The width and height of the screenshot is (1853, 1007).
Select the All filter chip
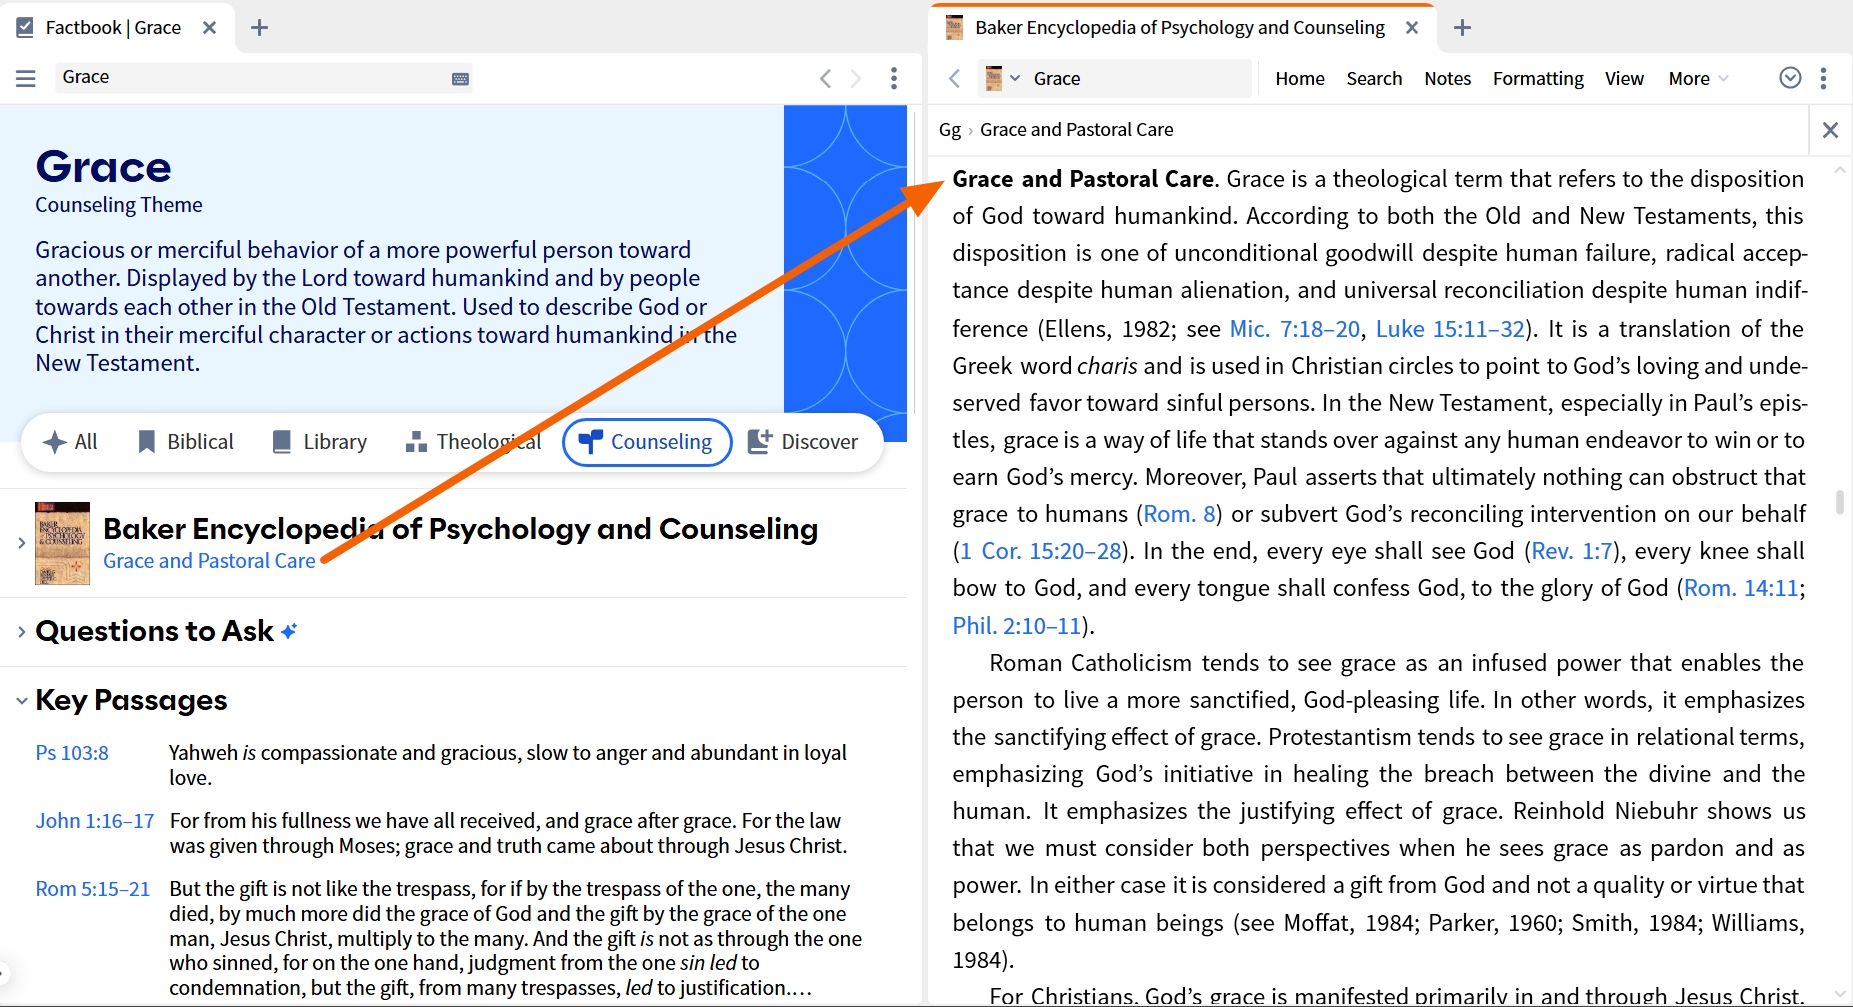coord(70,442)
